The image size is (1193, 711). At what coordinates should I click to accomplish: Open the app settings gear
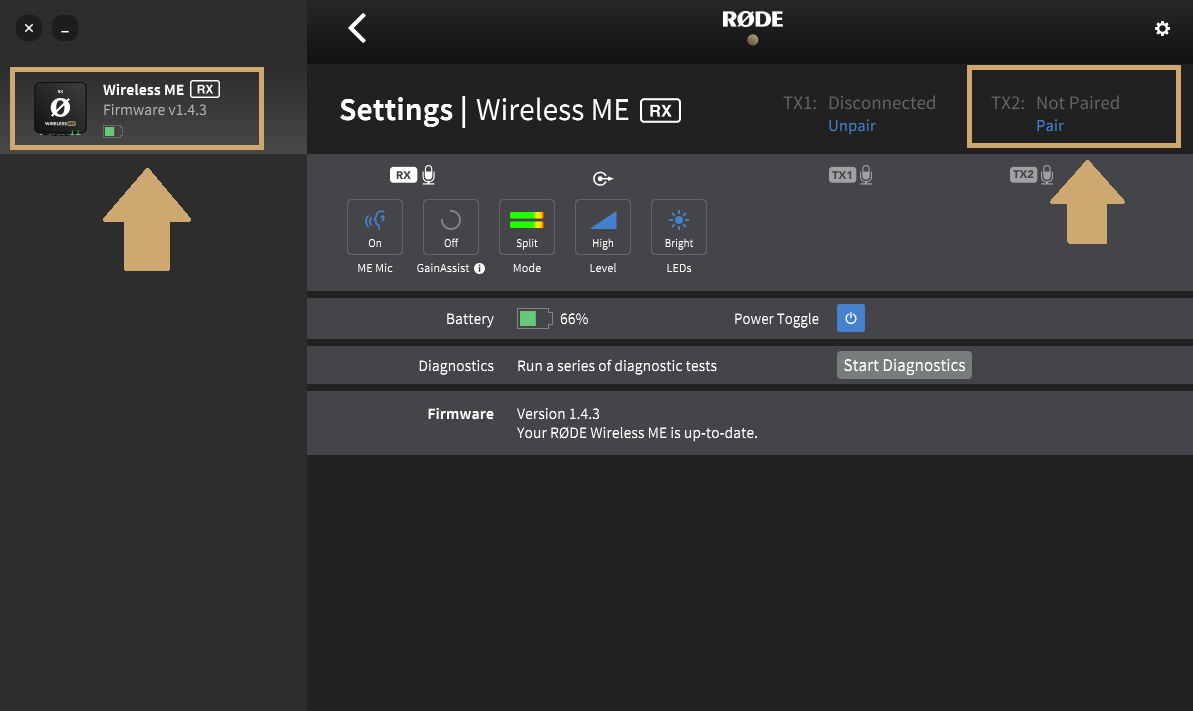point(1162,29)
